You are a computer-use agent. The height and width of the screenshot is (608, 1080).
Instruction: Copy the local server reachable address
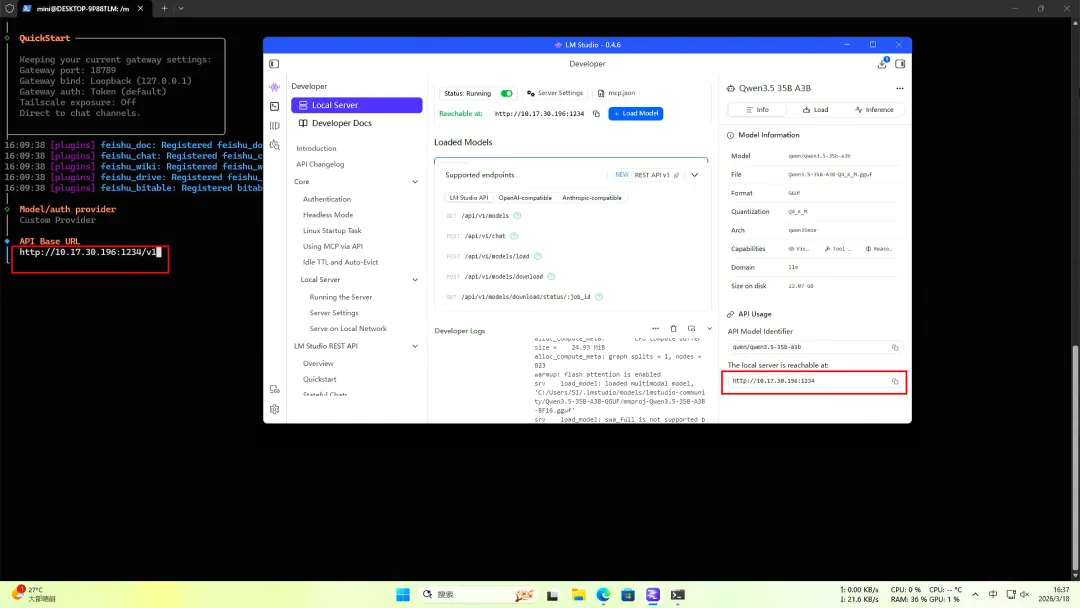pyautogui.click(x=895, y=381)
